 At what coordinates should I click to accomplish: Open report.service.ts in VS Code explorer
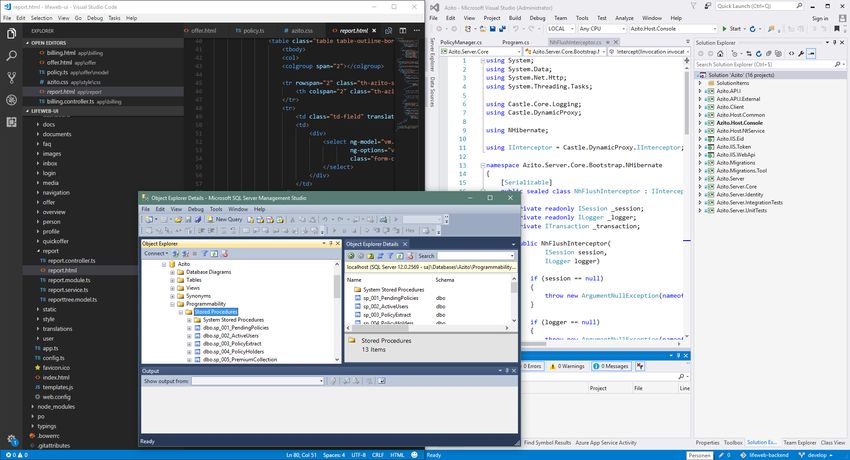tap(68, 290)
